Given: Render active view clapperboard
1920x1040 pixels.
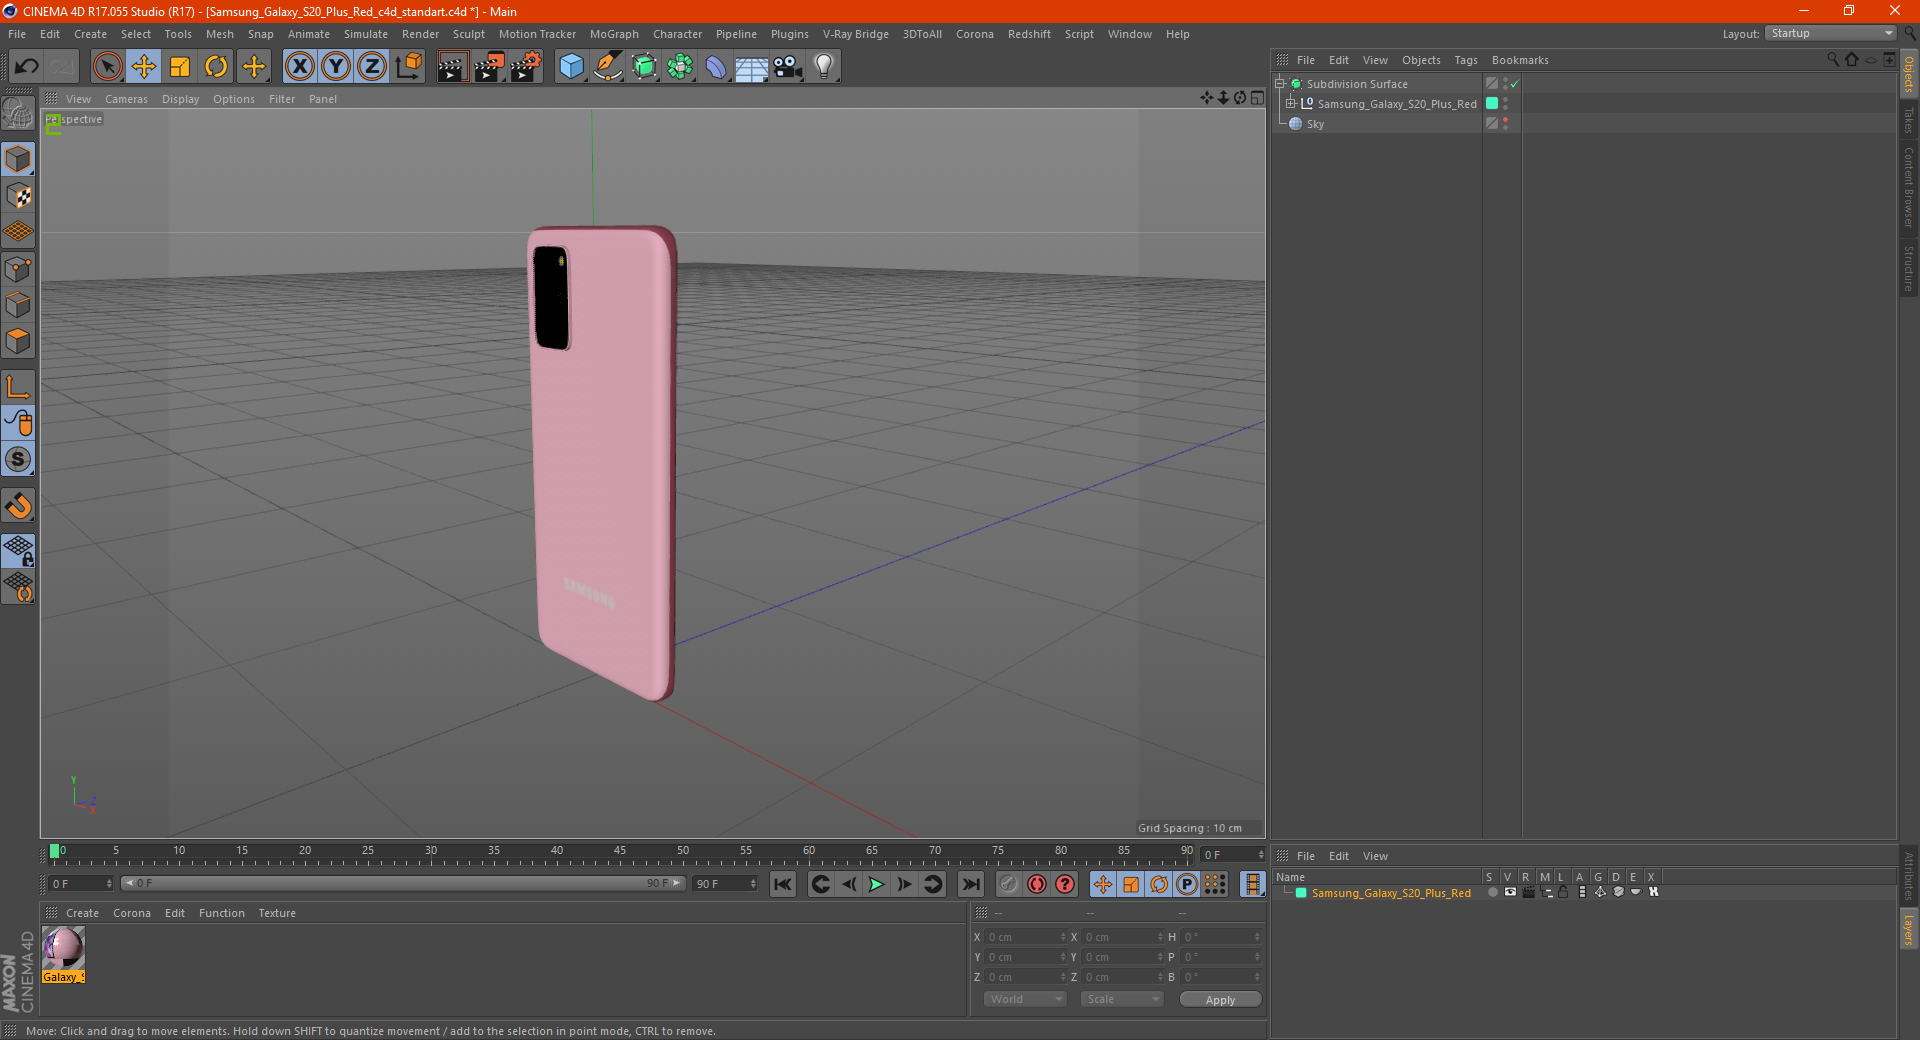Looking at the screenshot, I should [x=453, y=67].
